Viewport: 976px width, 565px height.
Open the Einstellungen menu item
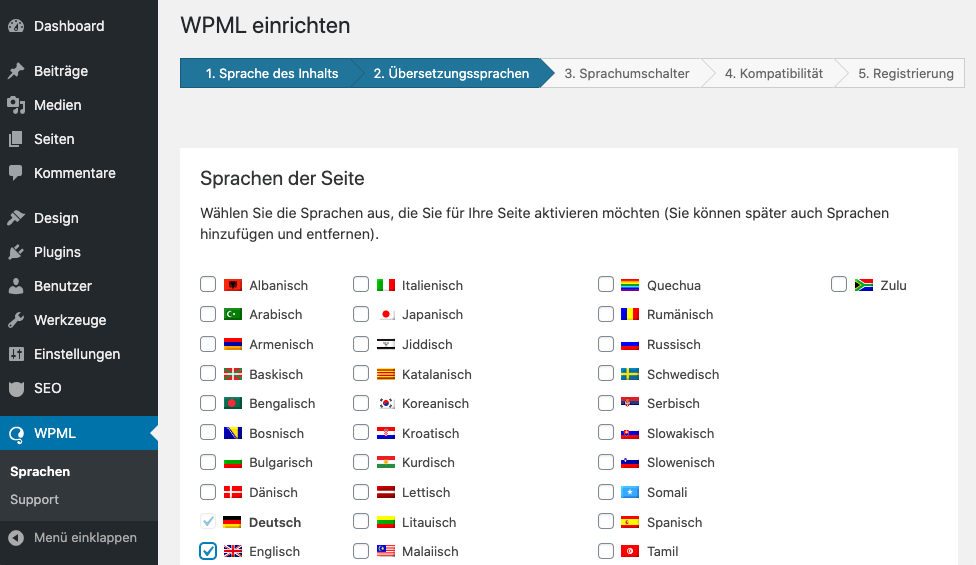pos(77,354)
